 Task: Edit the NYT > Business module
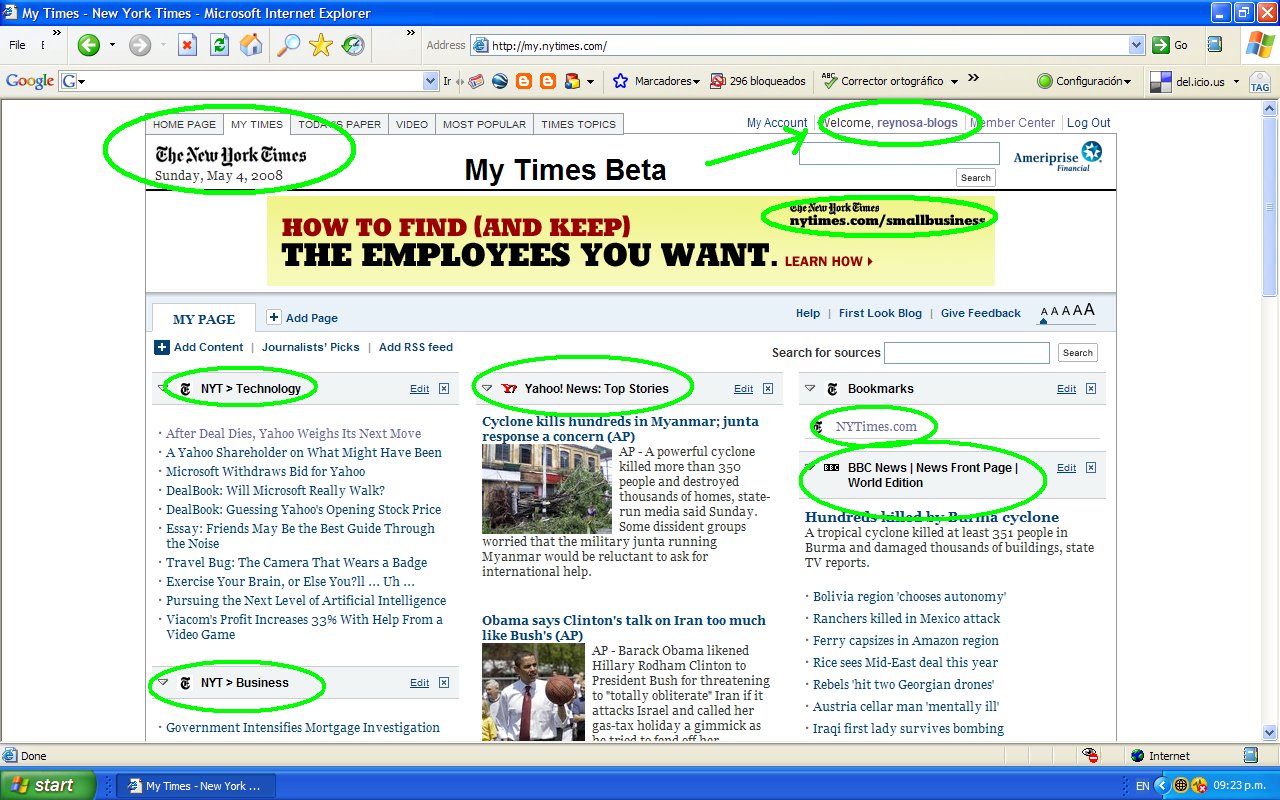point(420,683)
